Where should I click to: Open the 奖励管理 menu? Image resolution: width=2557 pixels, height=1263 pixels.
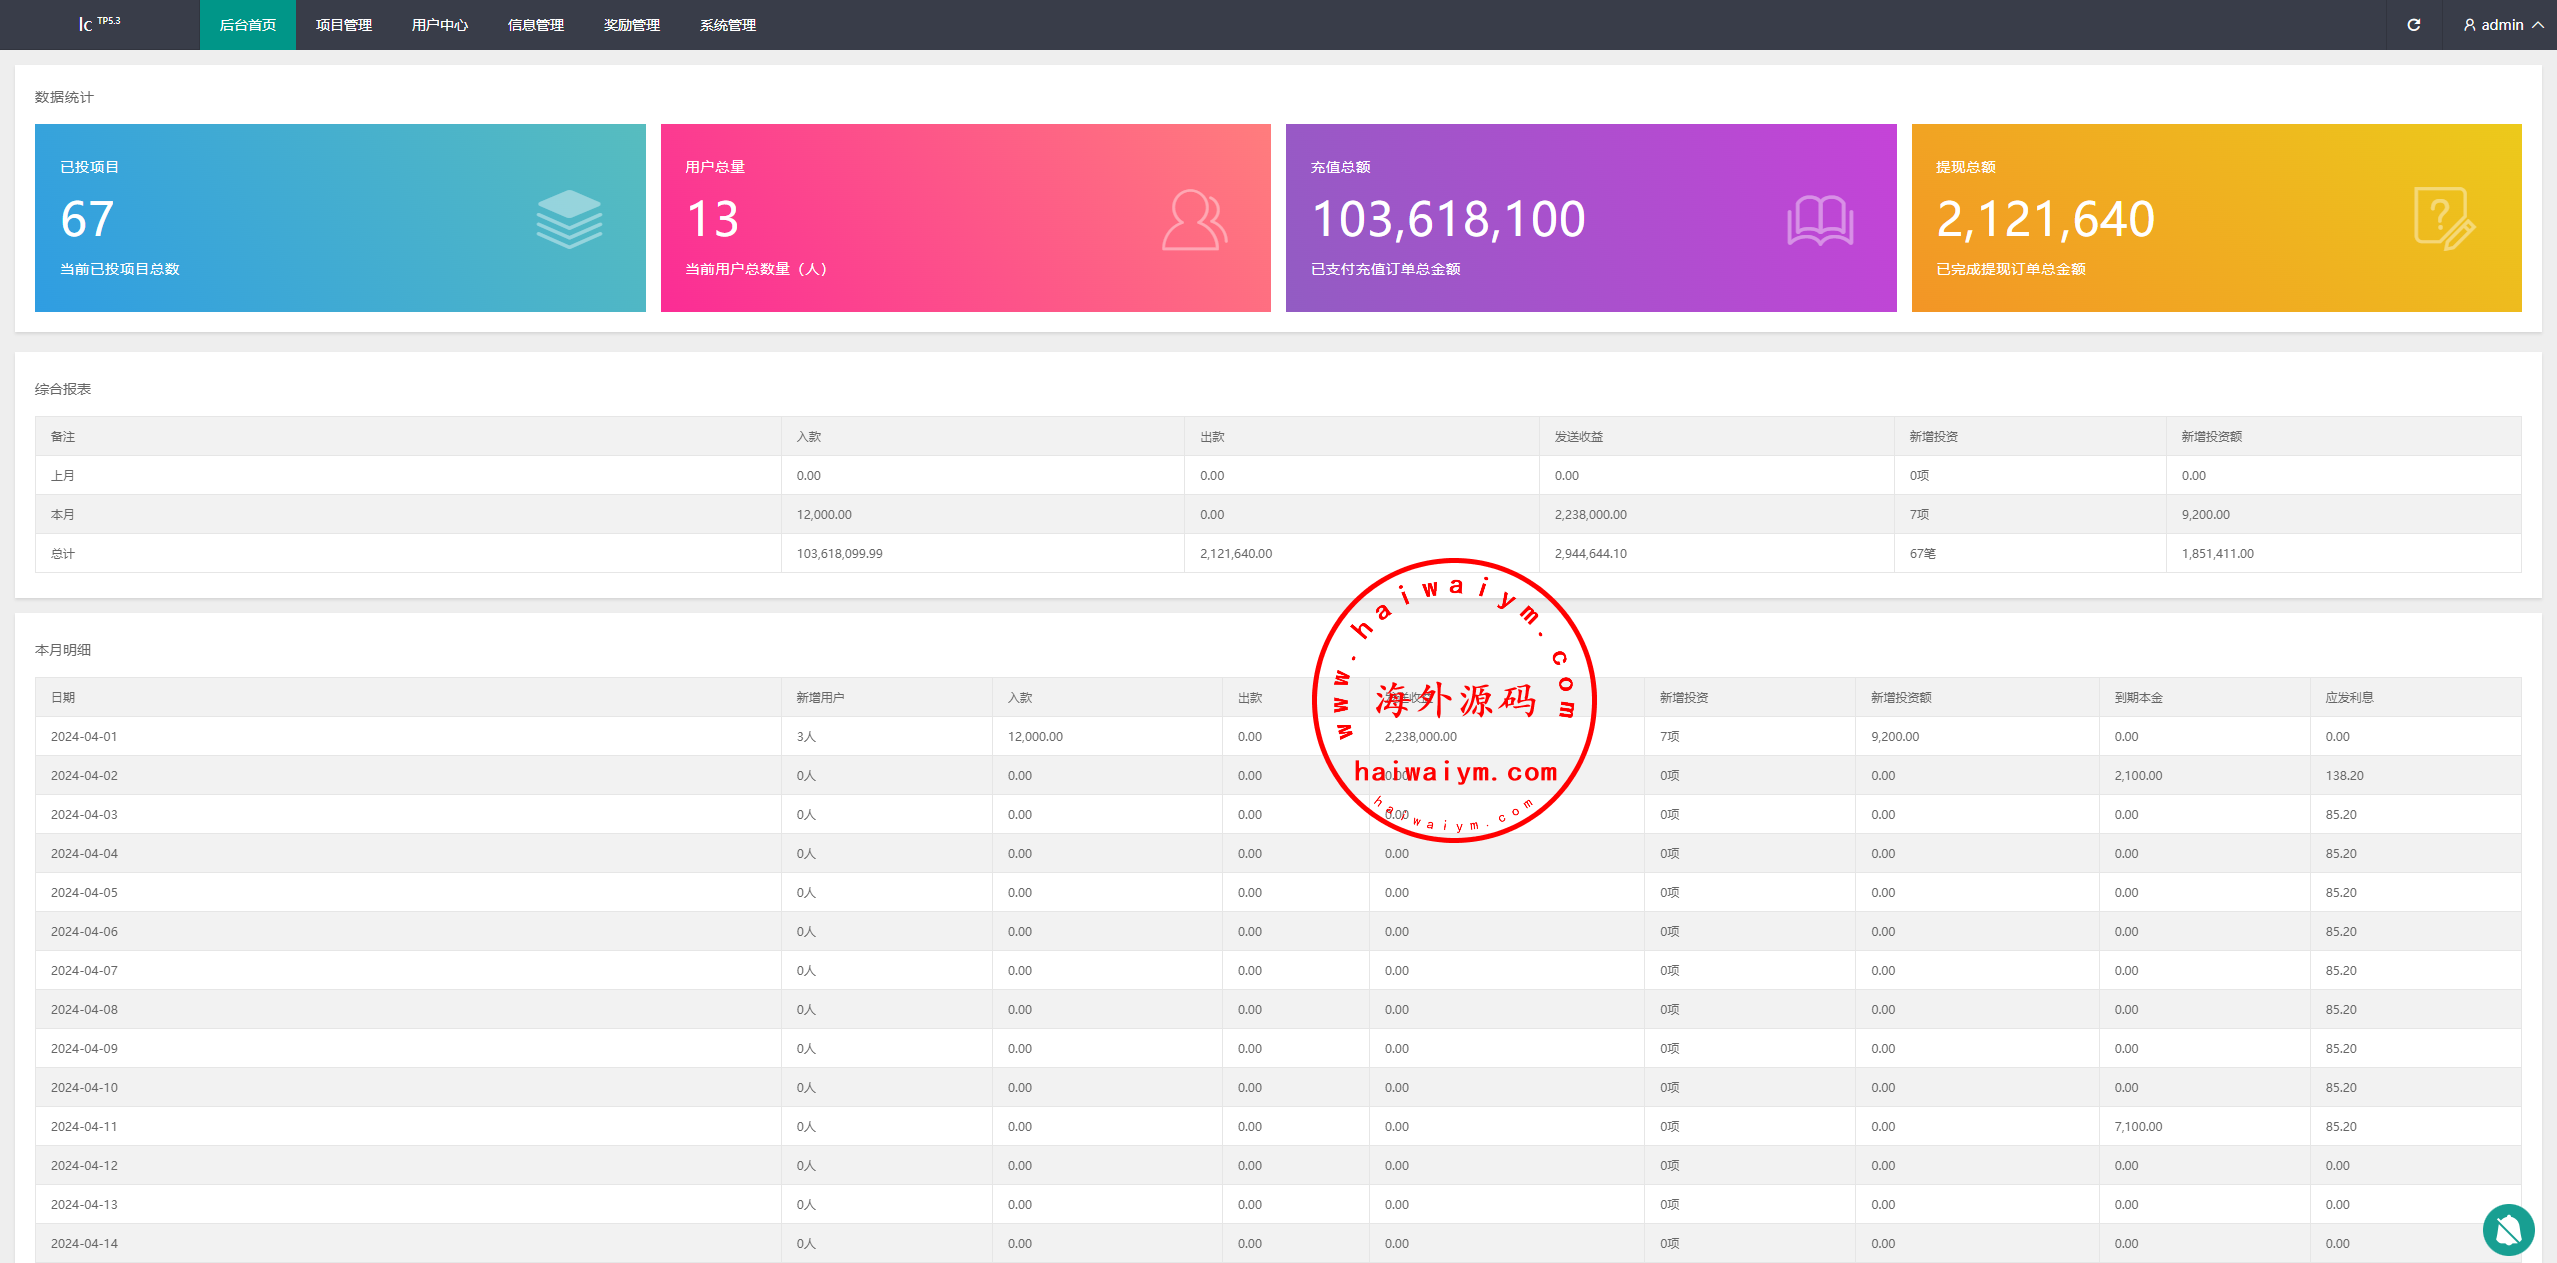tap(631, 25)
